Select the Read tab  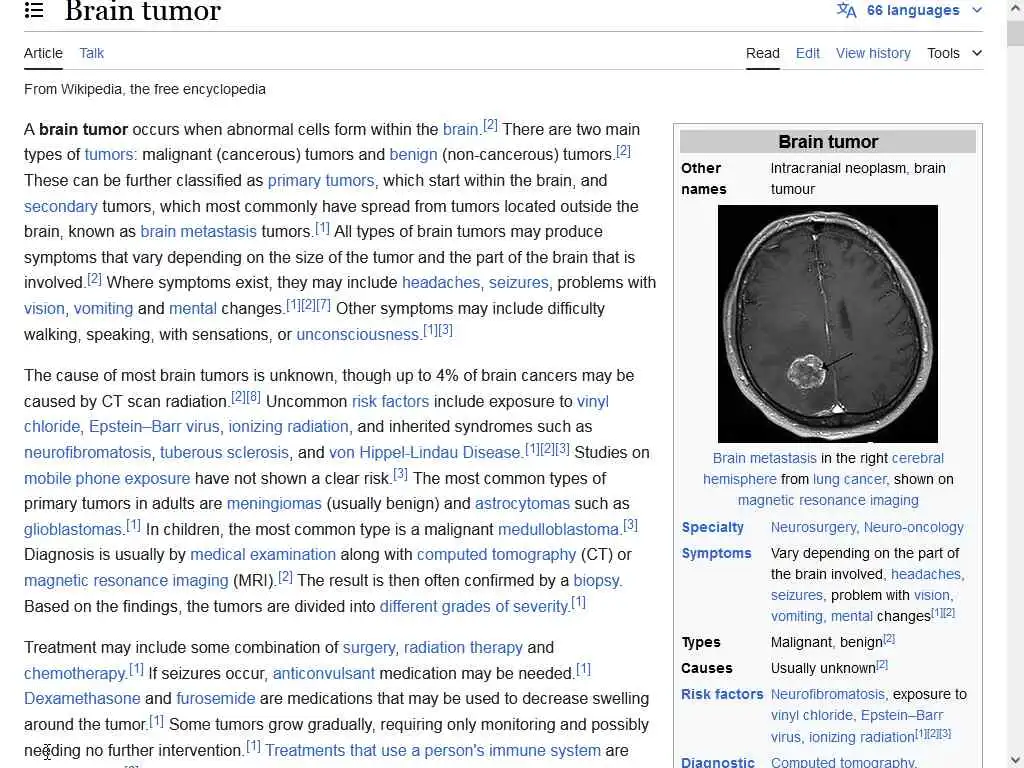(x=763, y=54)
